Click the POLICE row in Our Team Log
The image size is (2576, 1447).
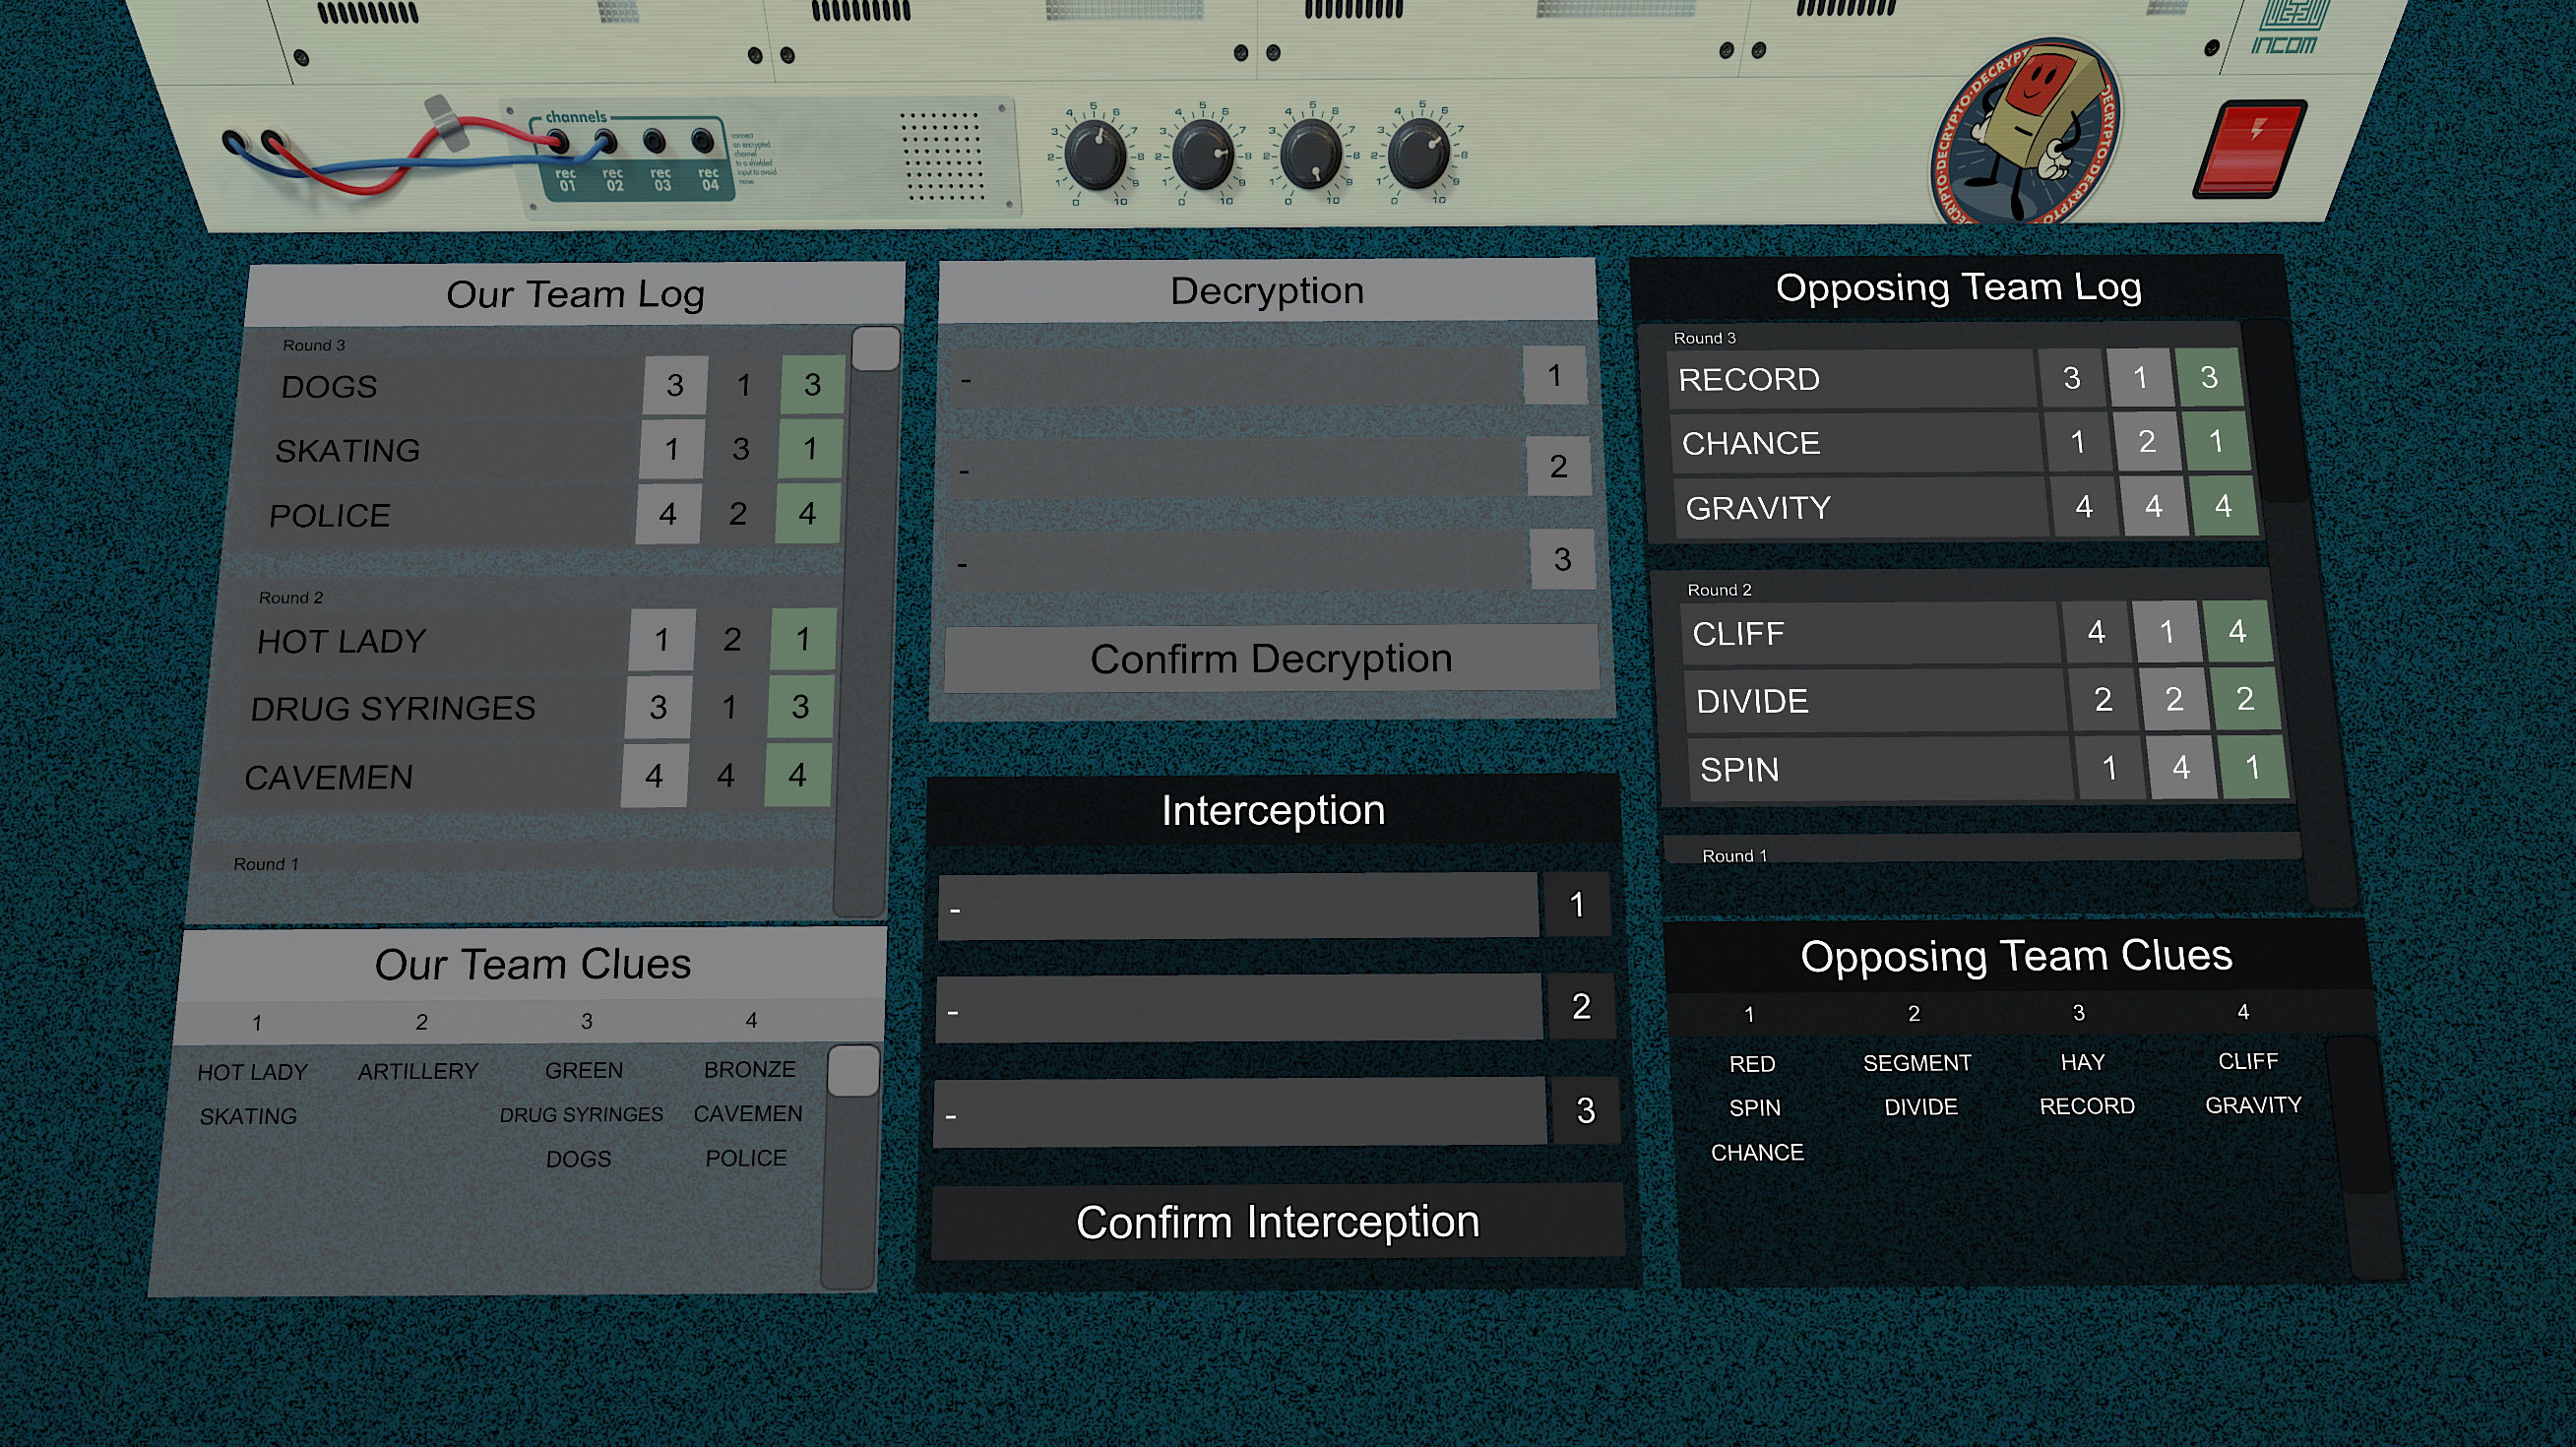click(552, 515)
